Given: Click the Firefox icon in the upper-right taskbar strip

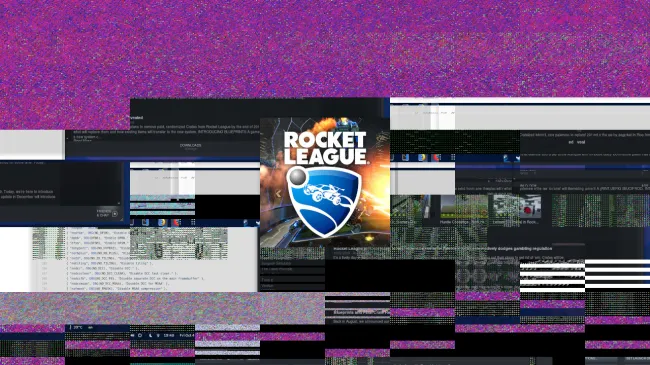Looking at the screenshot, I should pos(422,158).
